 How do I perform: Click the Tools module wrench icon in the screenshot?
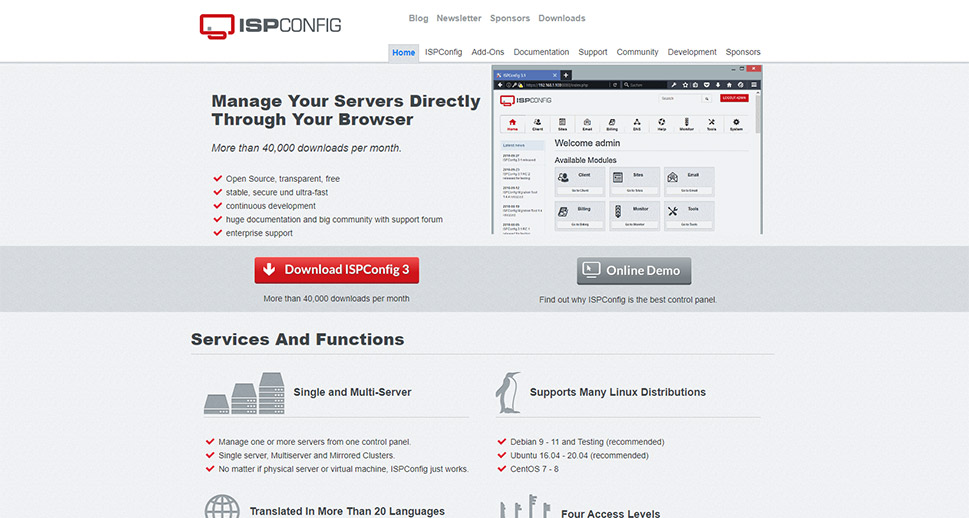(x=672, y=211)
